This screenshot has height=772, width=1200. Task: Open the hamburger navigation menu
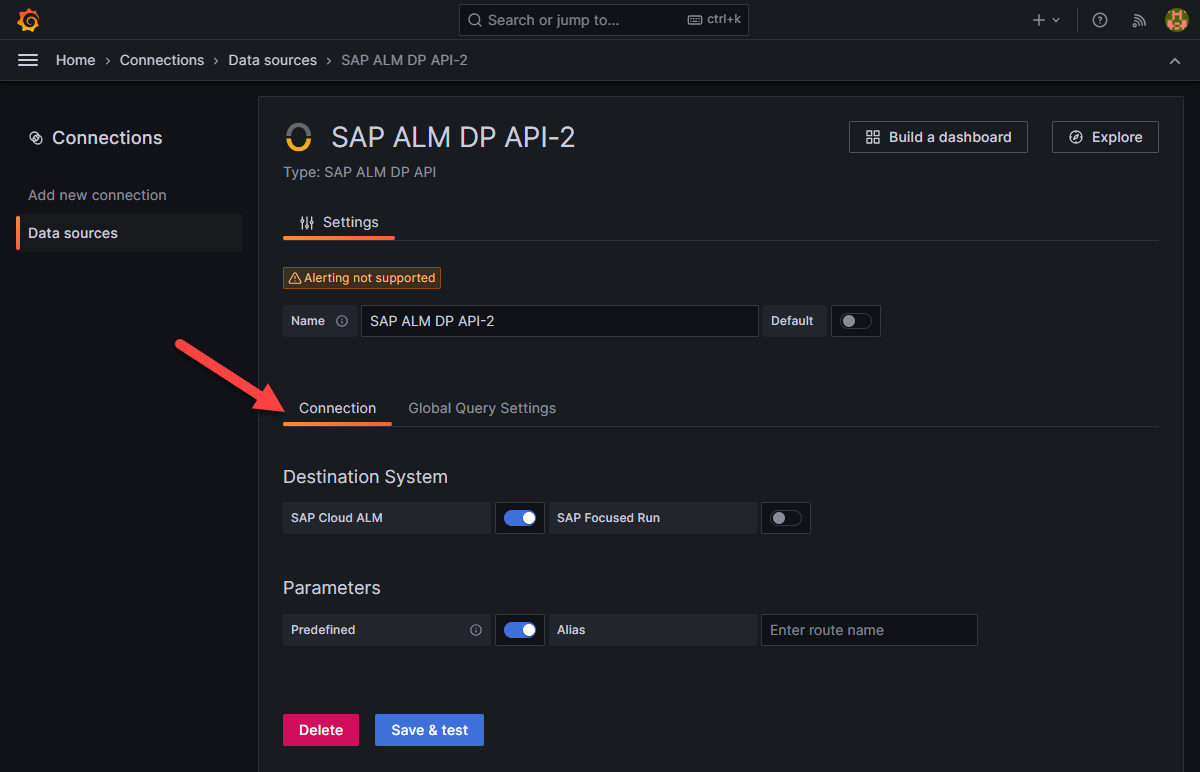[x=28, y=60]
